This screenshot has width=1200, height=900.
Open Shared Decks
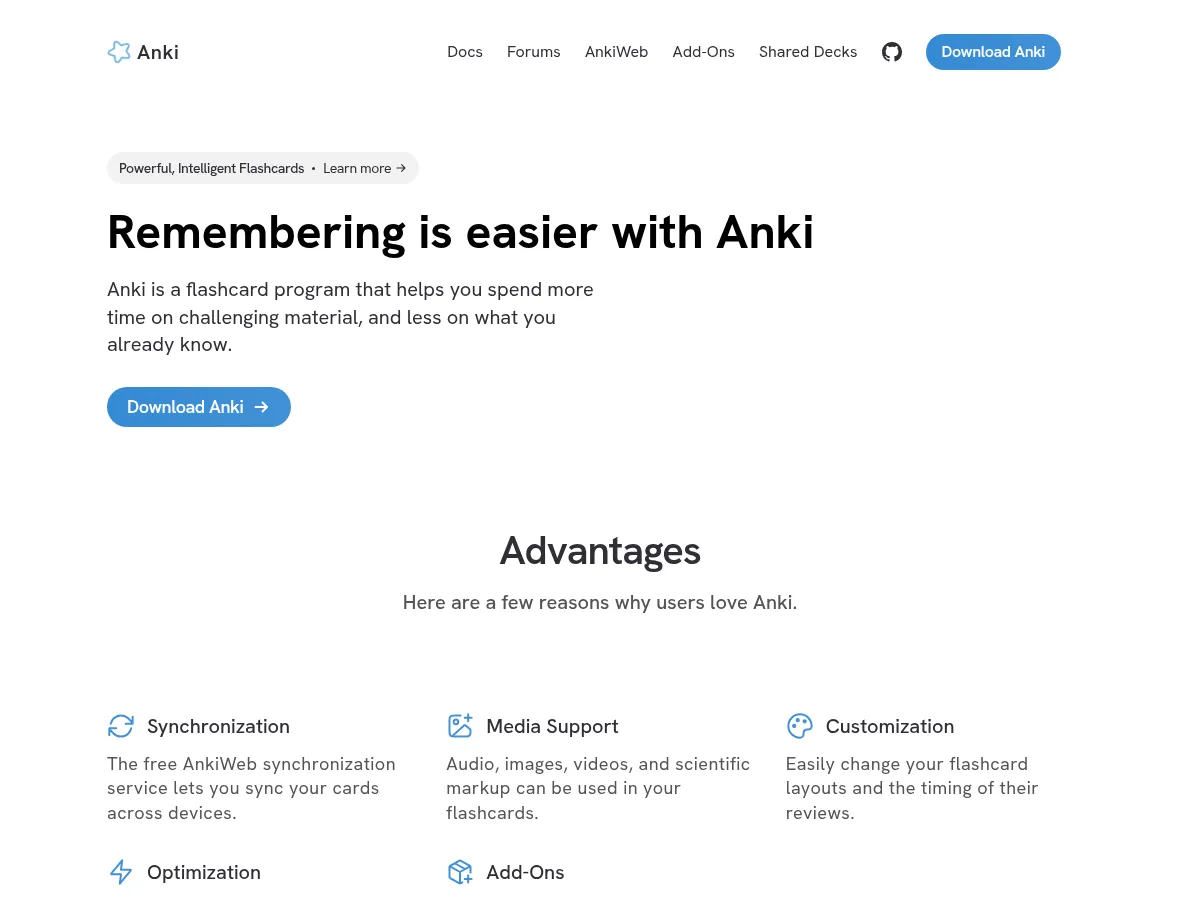pyautogui.click(x=808, y=51)
